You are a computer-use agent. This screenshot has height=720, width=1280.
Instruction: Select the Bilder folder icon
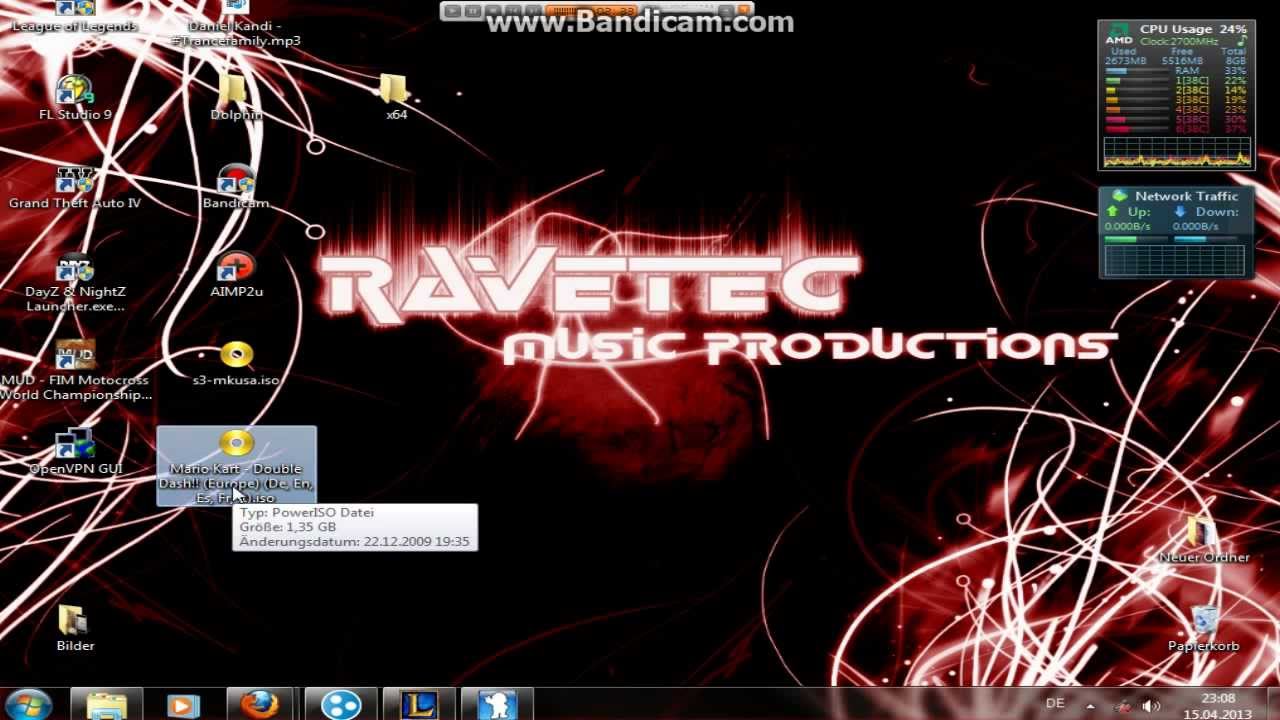click(75, 629)
